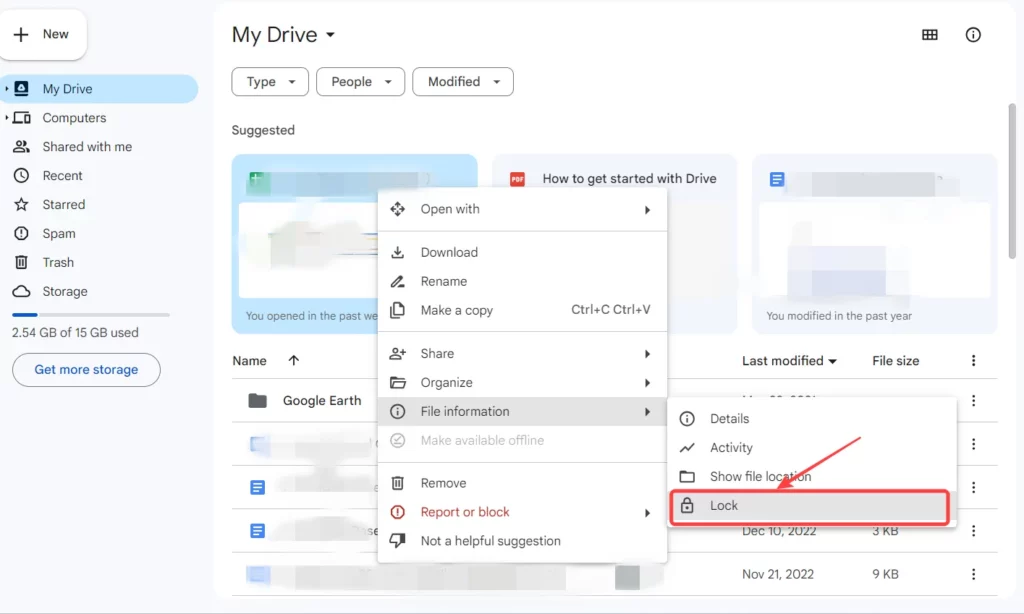
Task: Click the Recent clock icon
Action: [22, 176]
